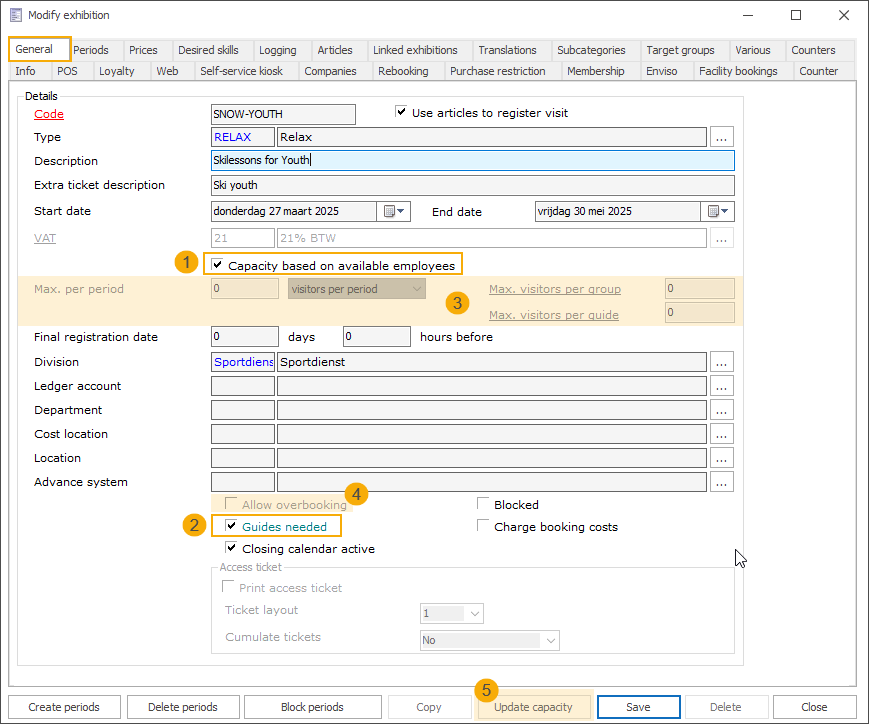The height and width of the screenshot is (724, 869).
Task: Follow the red Code link label
Action: pos(49,114)
